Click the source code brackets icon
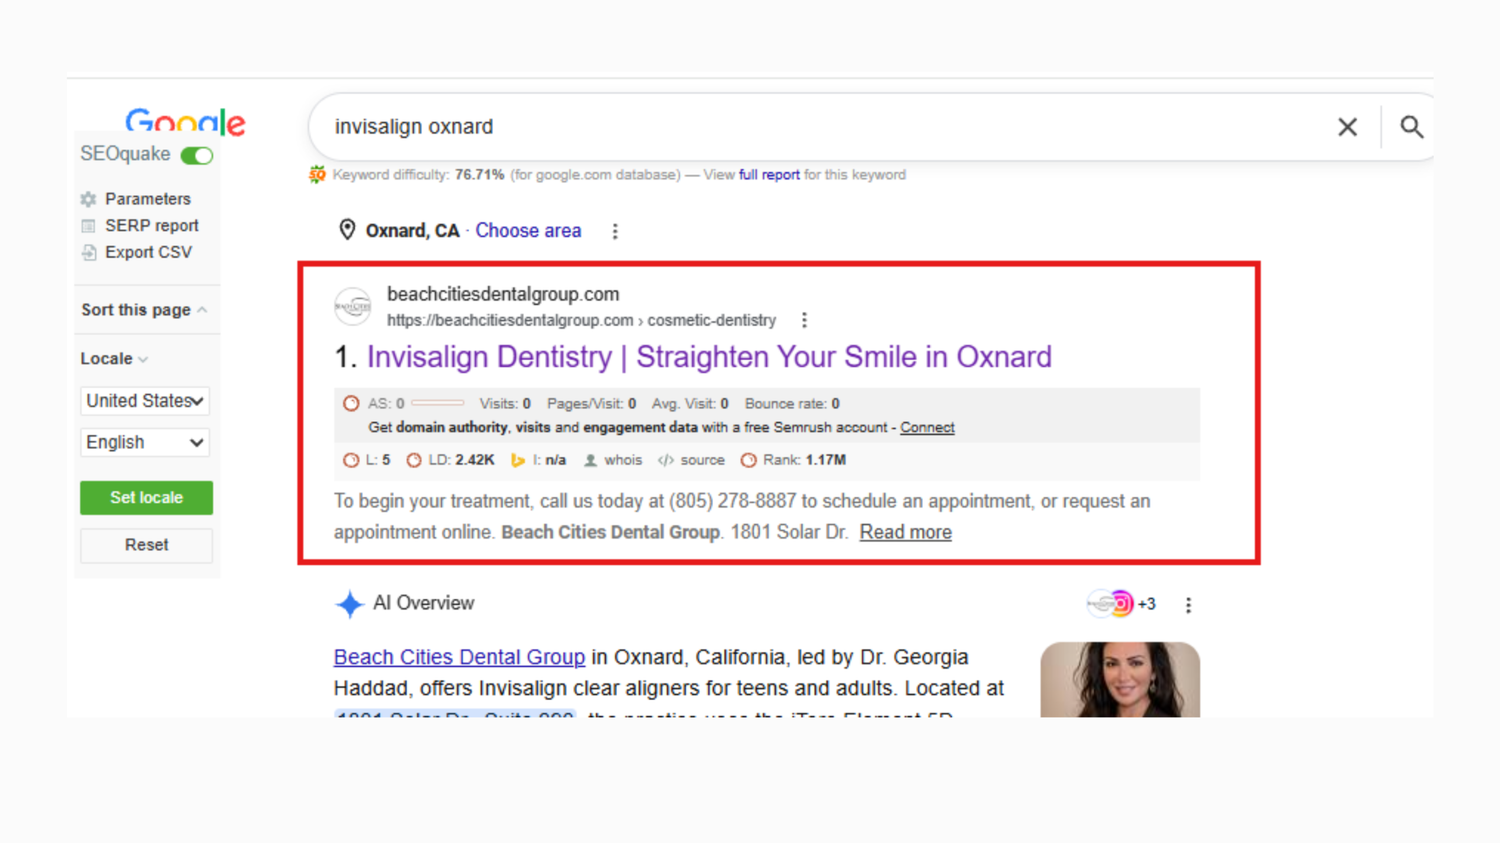The image size is (1500, 843). (x=666, y=460)
